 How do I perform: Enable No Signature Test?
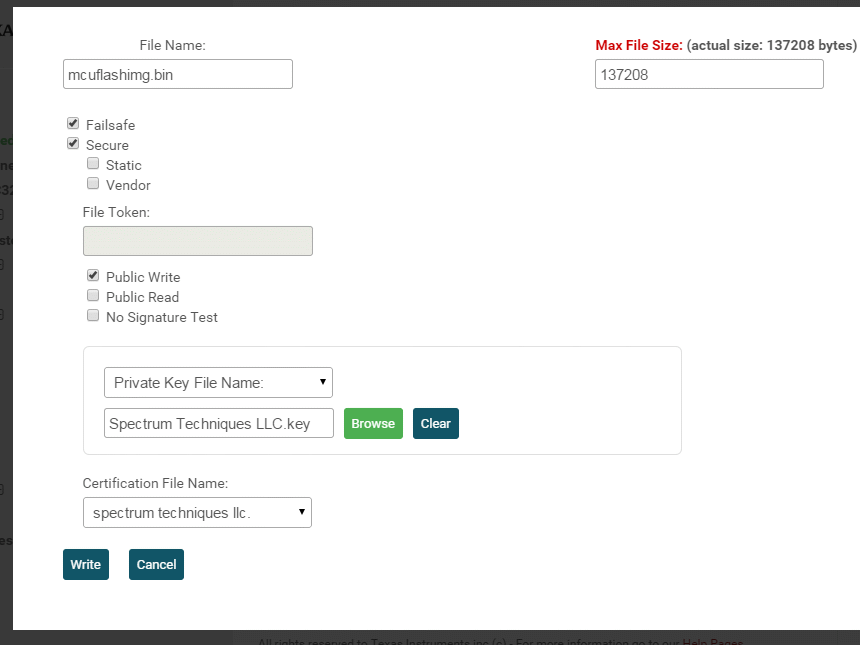coord(93,316)
